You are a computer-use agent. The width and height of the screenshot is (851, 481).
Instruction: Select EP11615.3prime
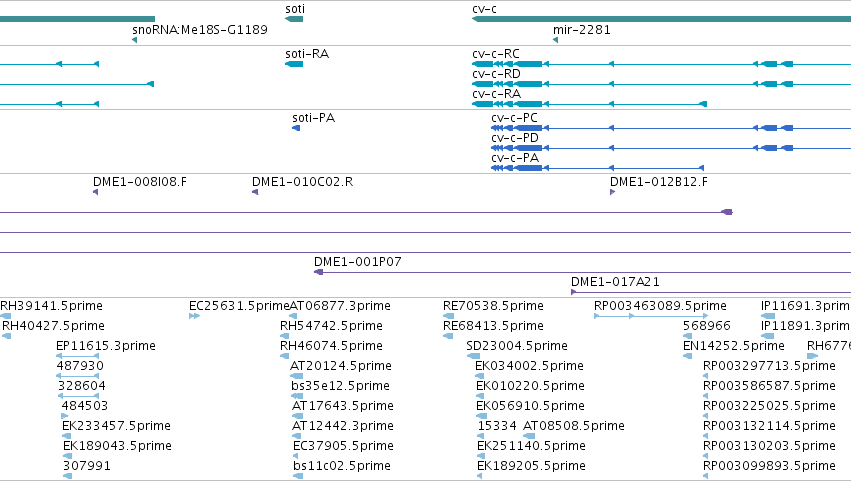click(x=106, y=346)
